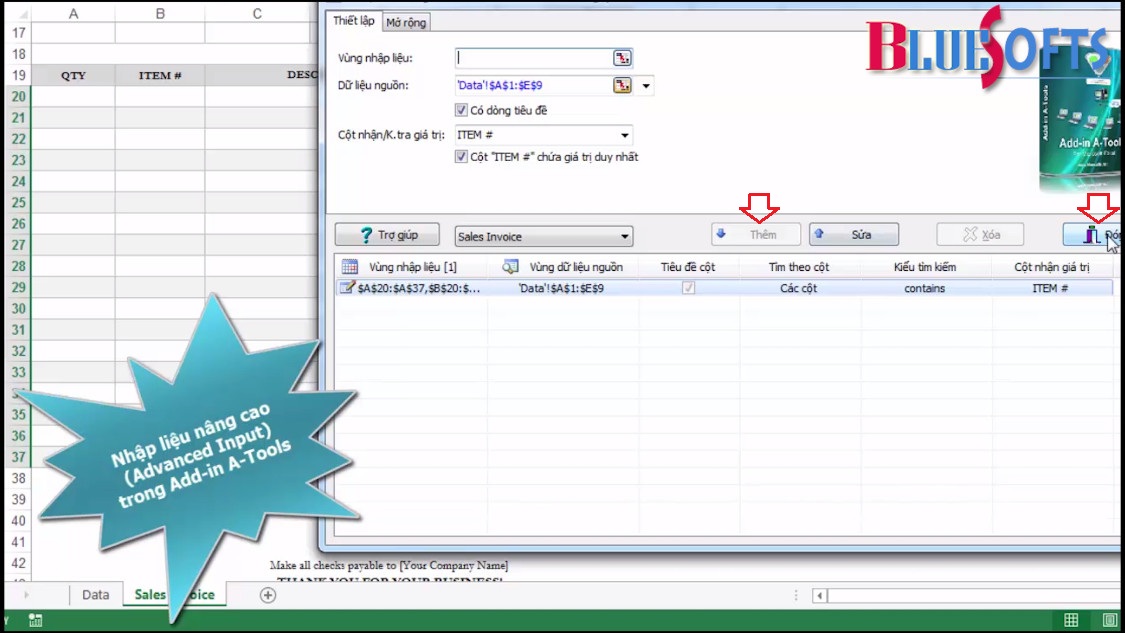Click the 'contains' search type cell
Screen dimensions: 1125x633
coord(924,289)
